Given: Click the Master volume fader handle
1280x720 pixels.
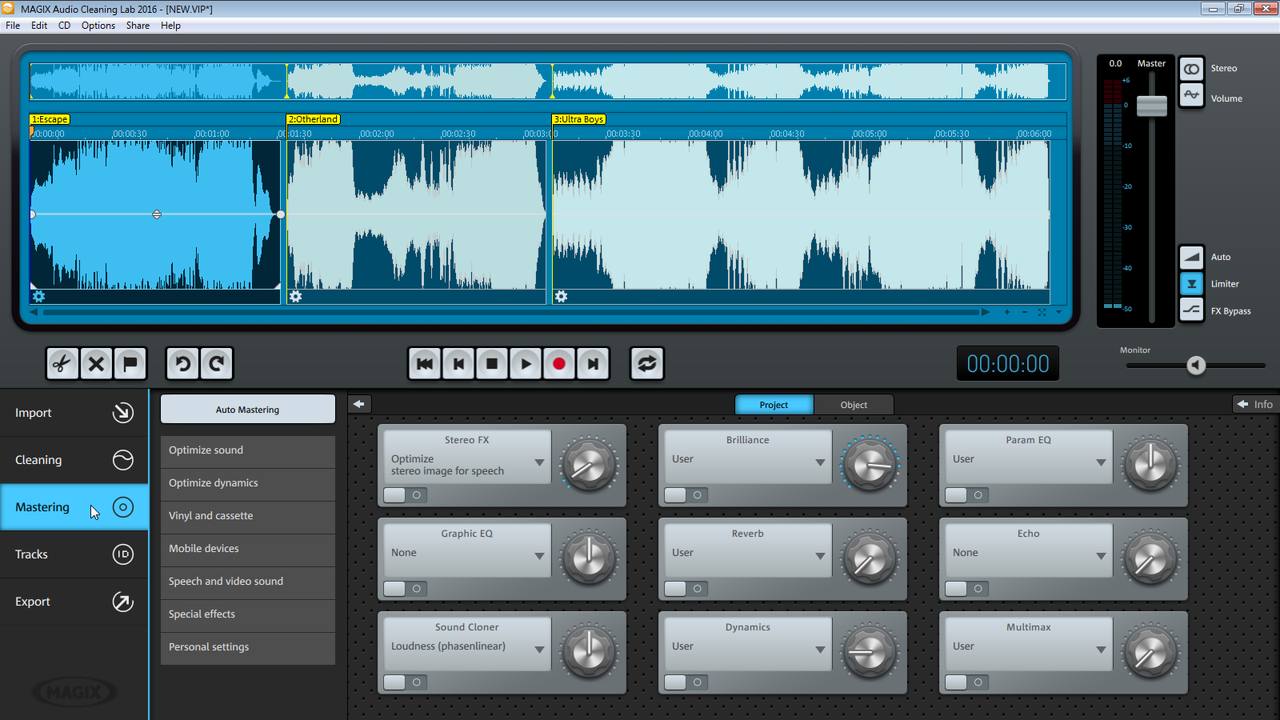Looking at the screenshot, I should click(1152, 106).
